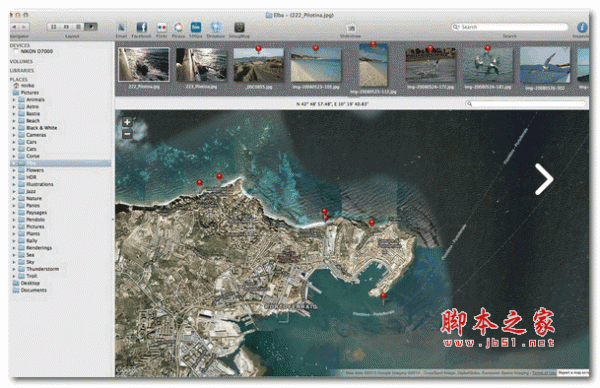This screenshot has height=388, width=600.
Task: Select the flying seagull thumbnail img-20080526-302
Action: pos(545,65)
